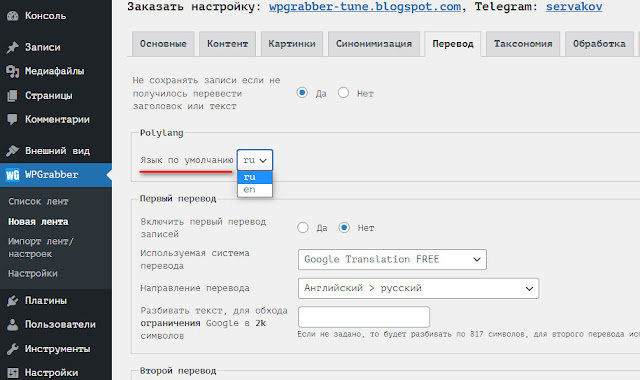
Task: Switch to the Контент tab
Action: coord(227,44)
